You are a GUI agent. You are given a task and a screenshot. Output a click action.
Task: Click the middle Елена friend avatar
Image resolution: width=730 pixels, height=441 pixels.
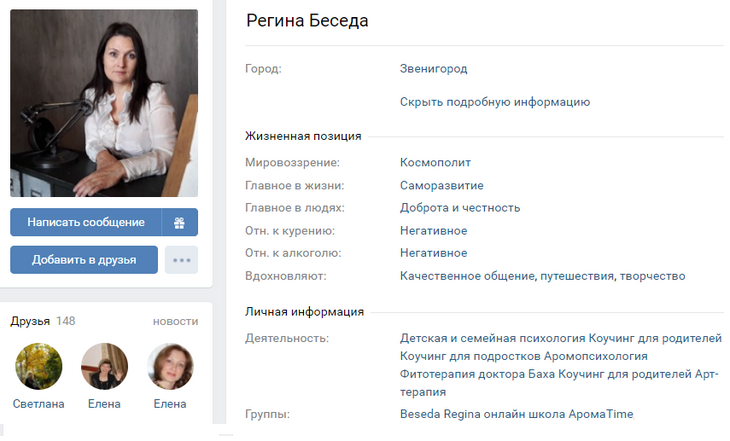104,366
